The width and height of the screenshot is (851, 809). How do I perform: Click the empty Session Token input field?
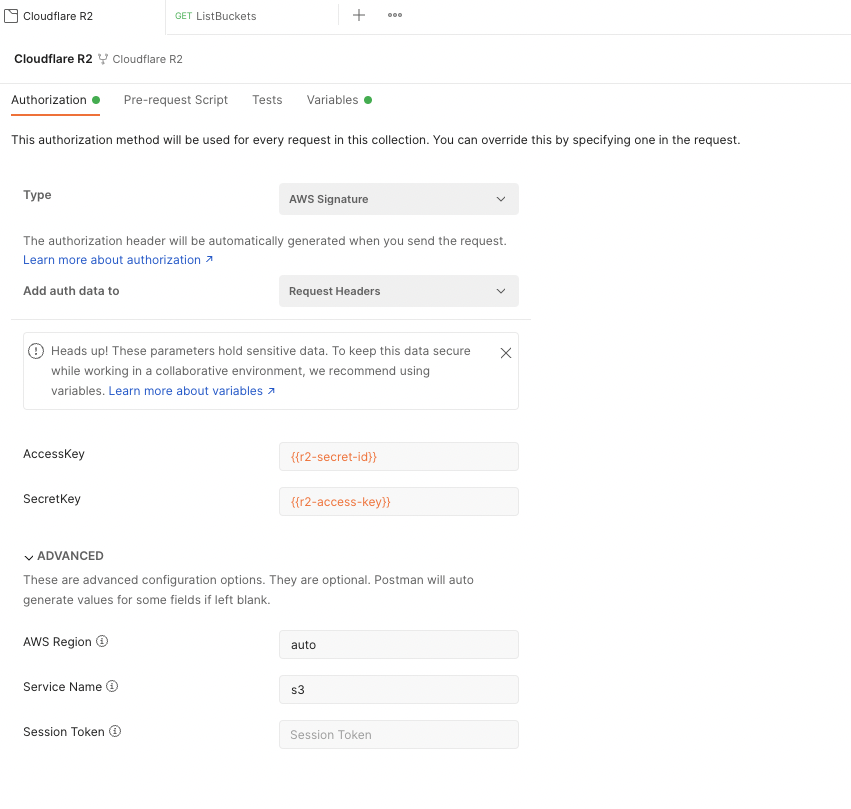[x=398, y=734]
